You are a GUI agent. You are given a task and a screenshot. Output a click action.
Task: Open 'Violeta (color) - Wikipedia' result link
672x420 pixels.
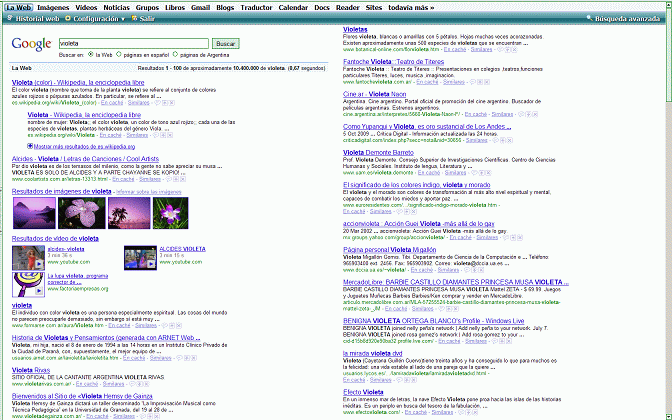pyautogui.click(x=78, y=82)
